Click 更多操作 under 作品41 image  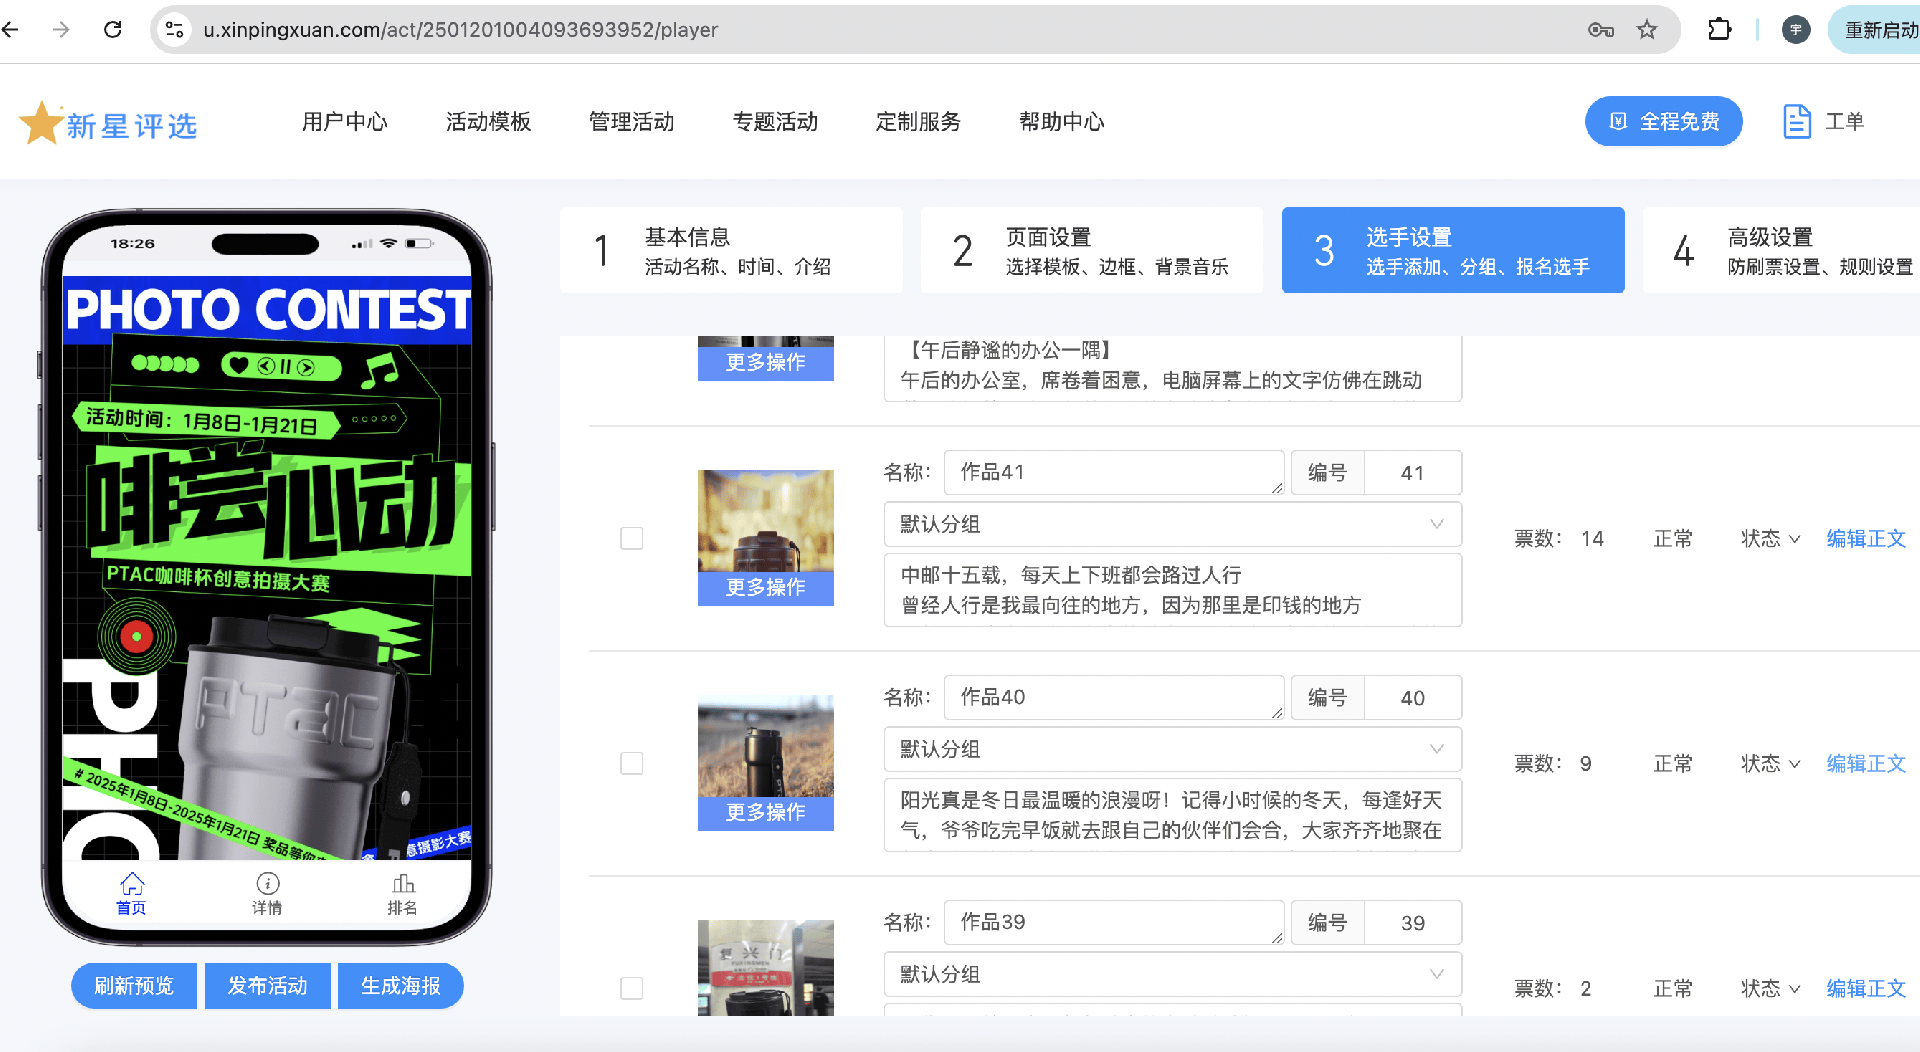pyautogui.click(x=766, y=588)
